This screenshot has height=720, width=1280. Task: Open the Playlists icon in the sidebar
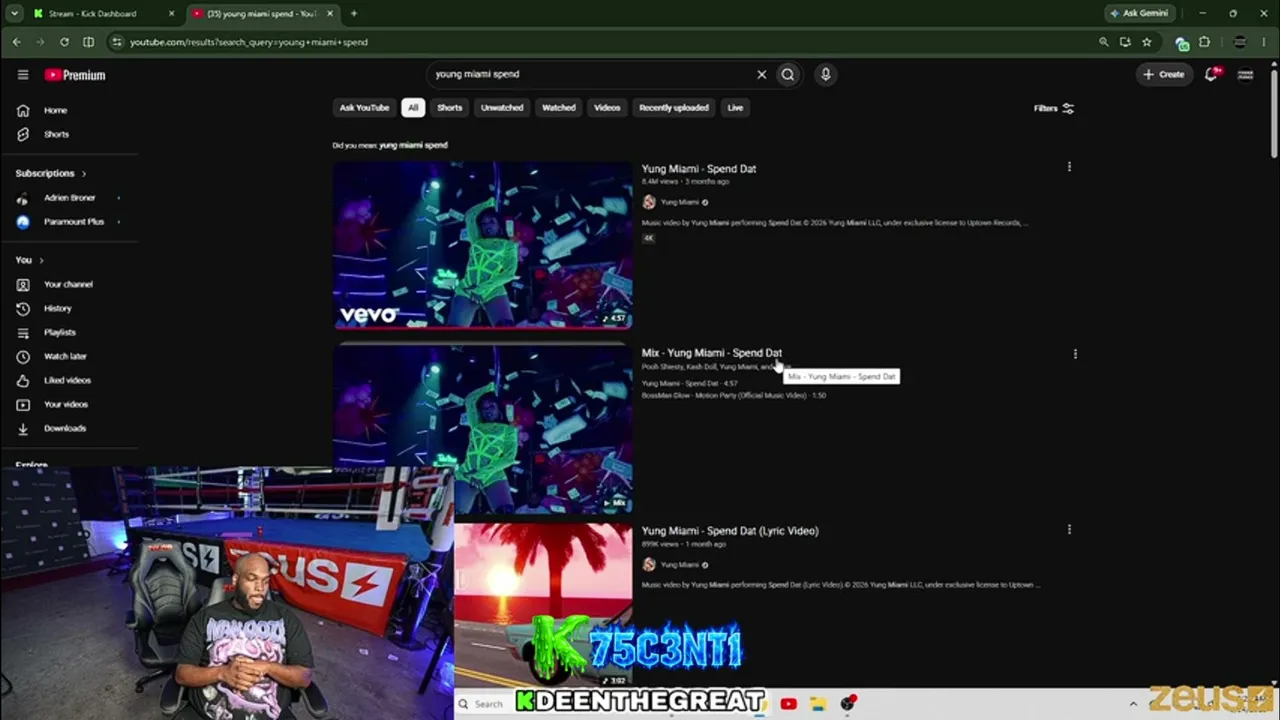(x=23, y=332)
